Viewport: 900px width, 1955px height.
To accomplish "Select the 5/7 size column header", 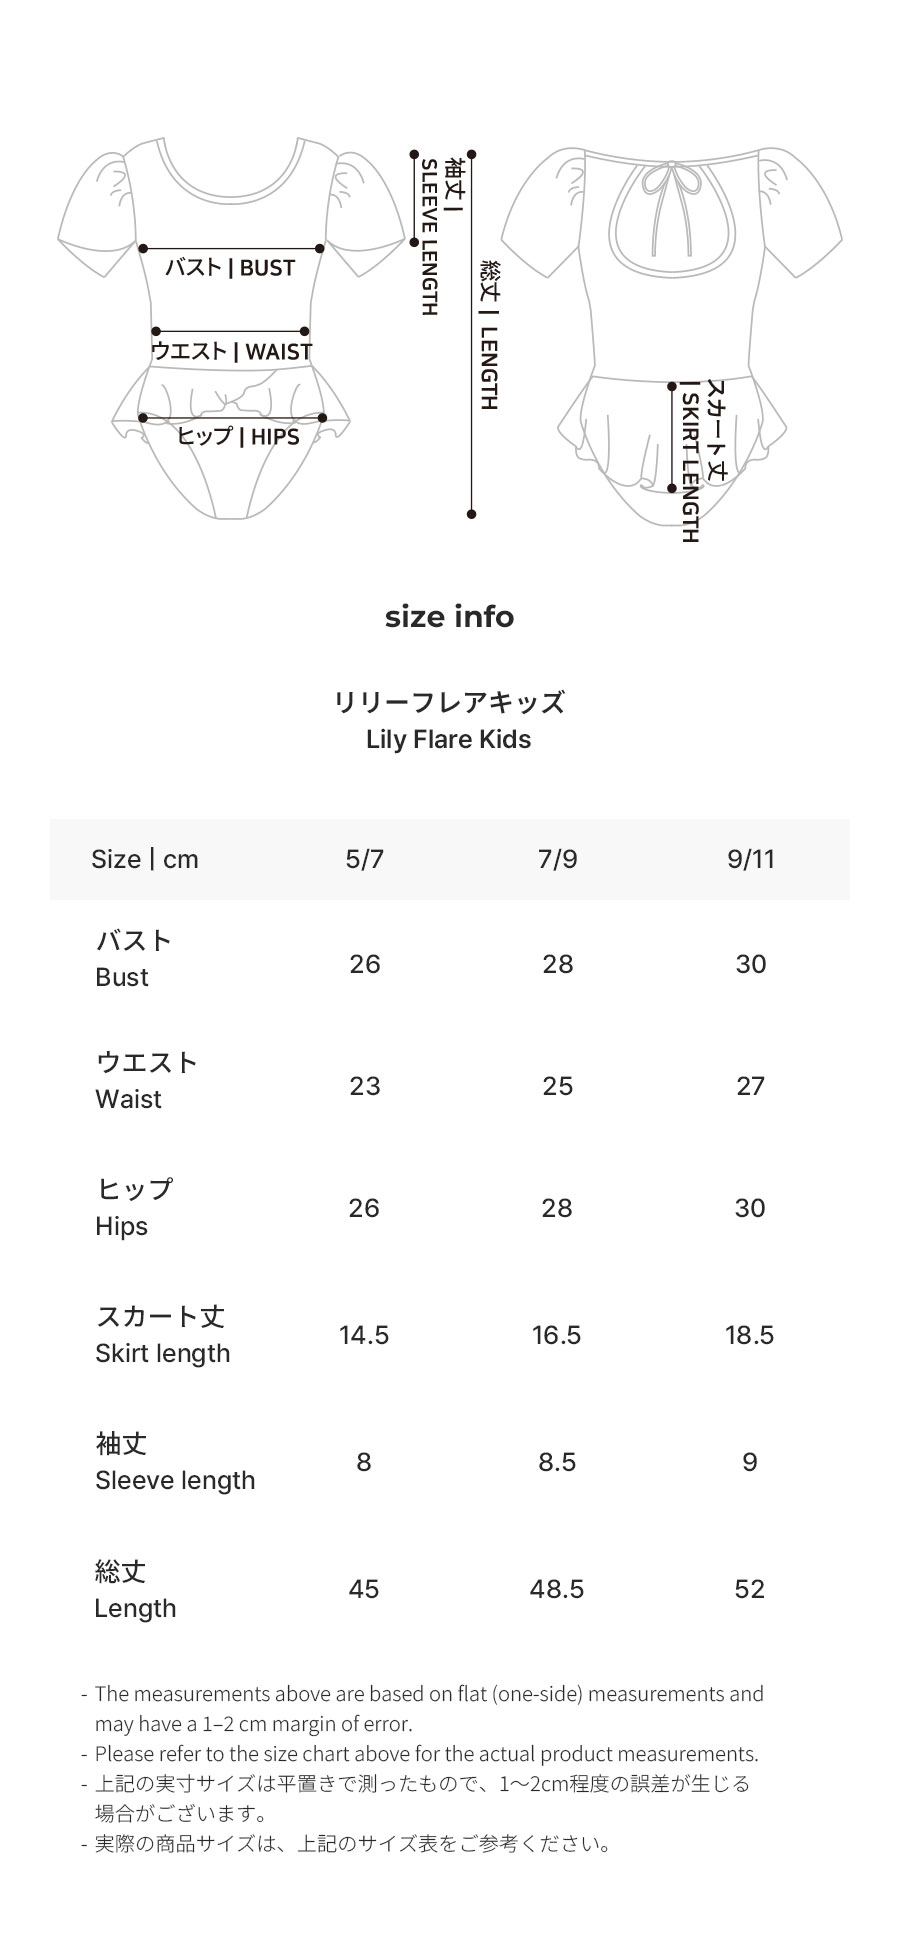I will (x=364, y=860).
